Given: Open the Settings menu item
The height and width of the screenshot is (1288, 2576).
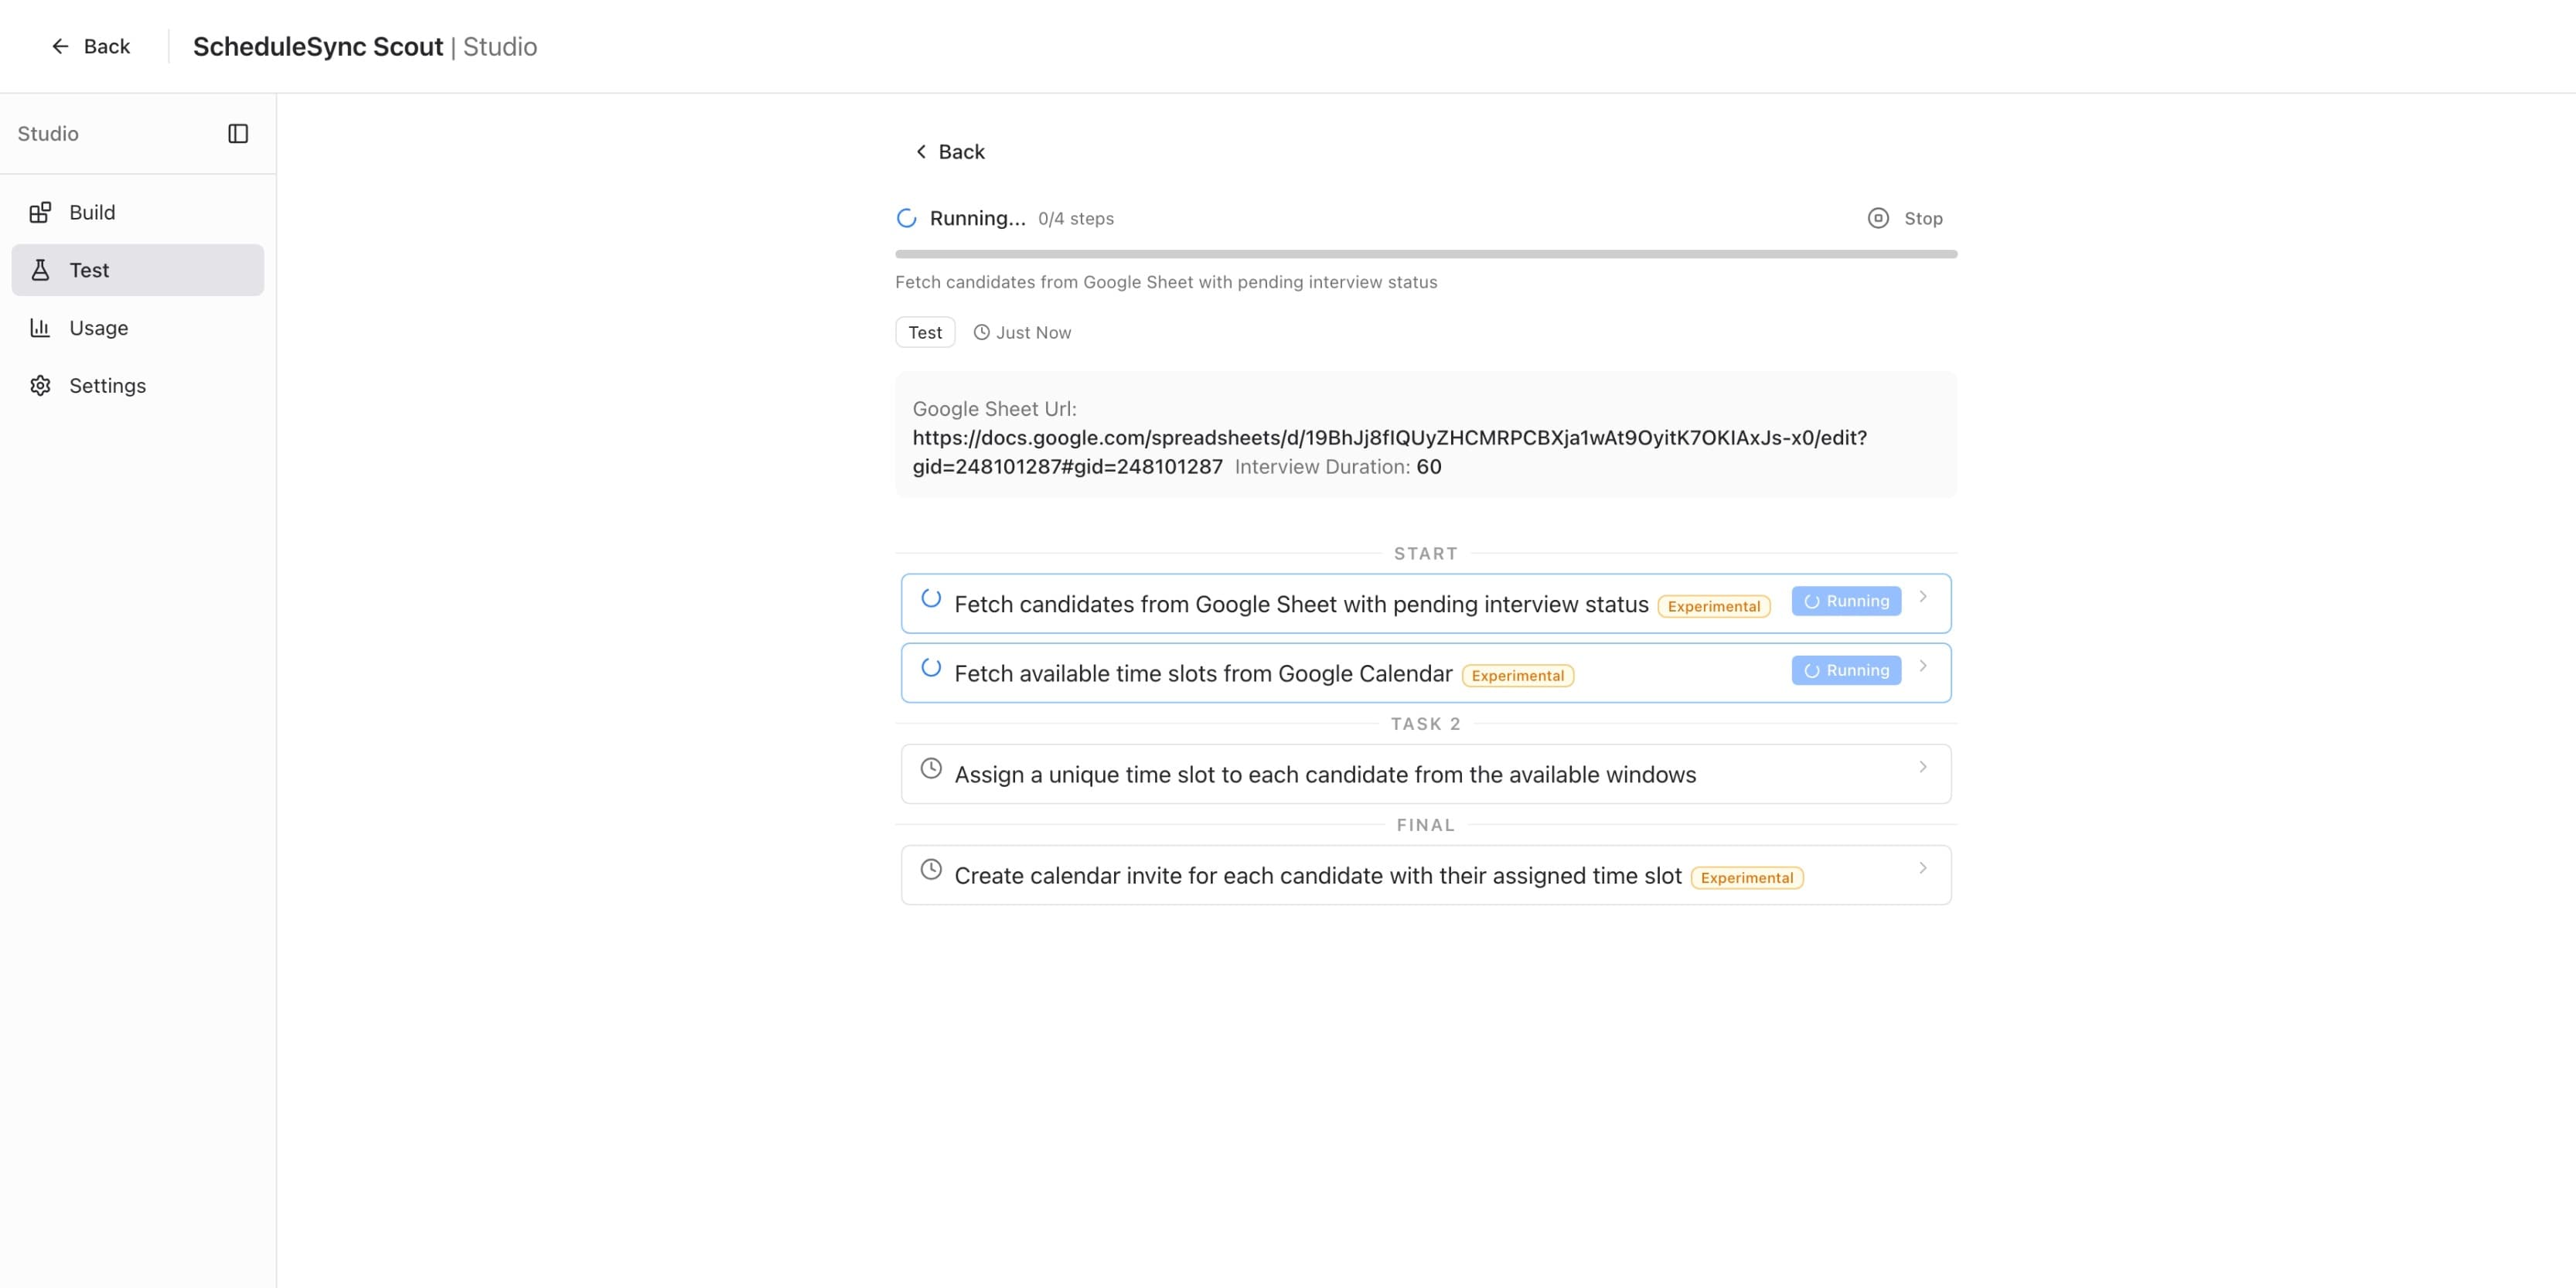Looking at the screenshot, I should pyautogui.click(x=107, y=386).
